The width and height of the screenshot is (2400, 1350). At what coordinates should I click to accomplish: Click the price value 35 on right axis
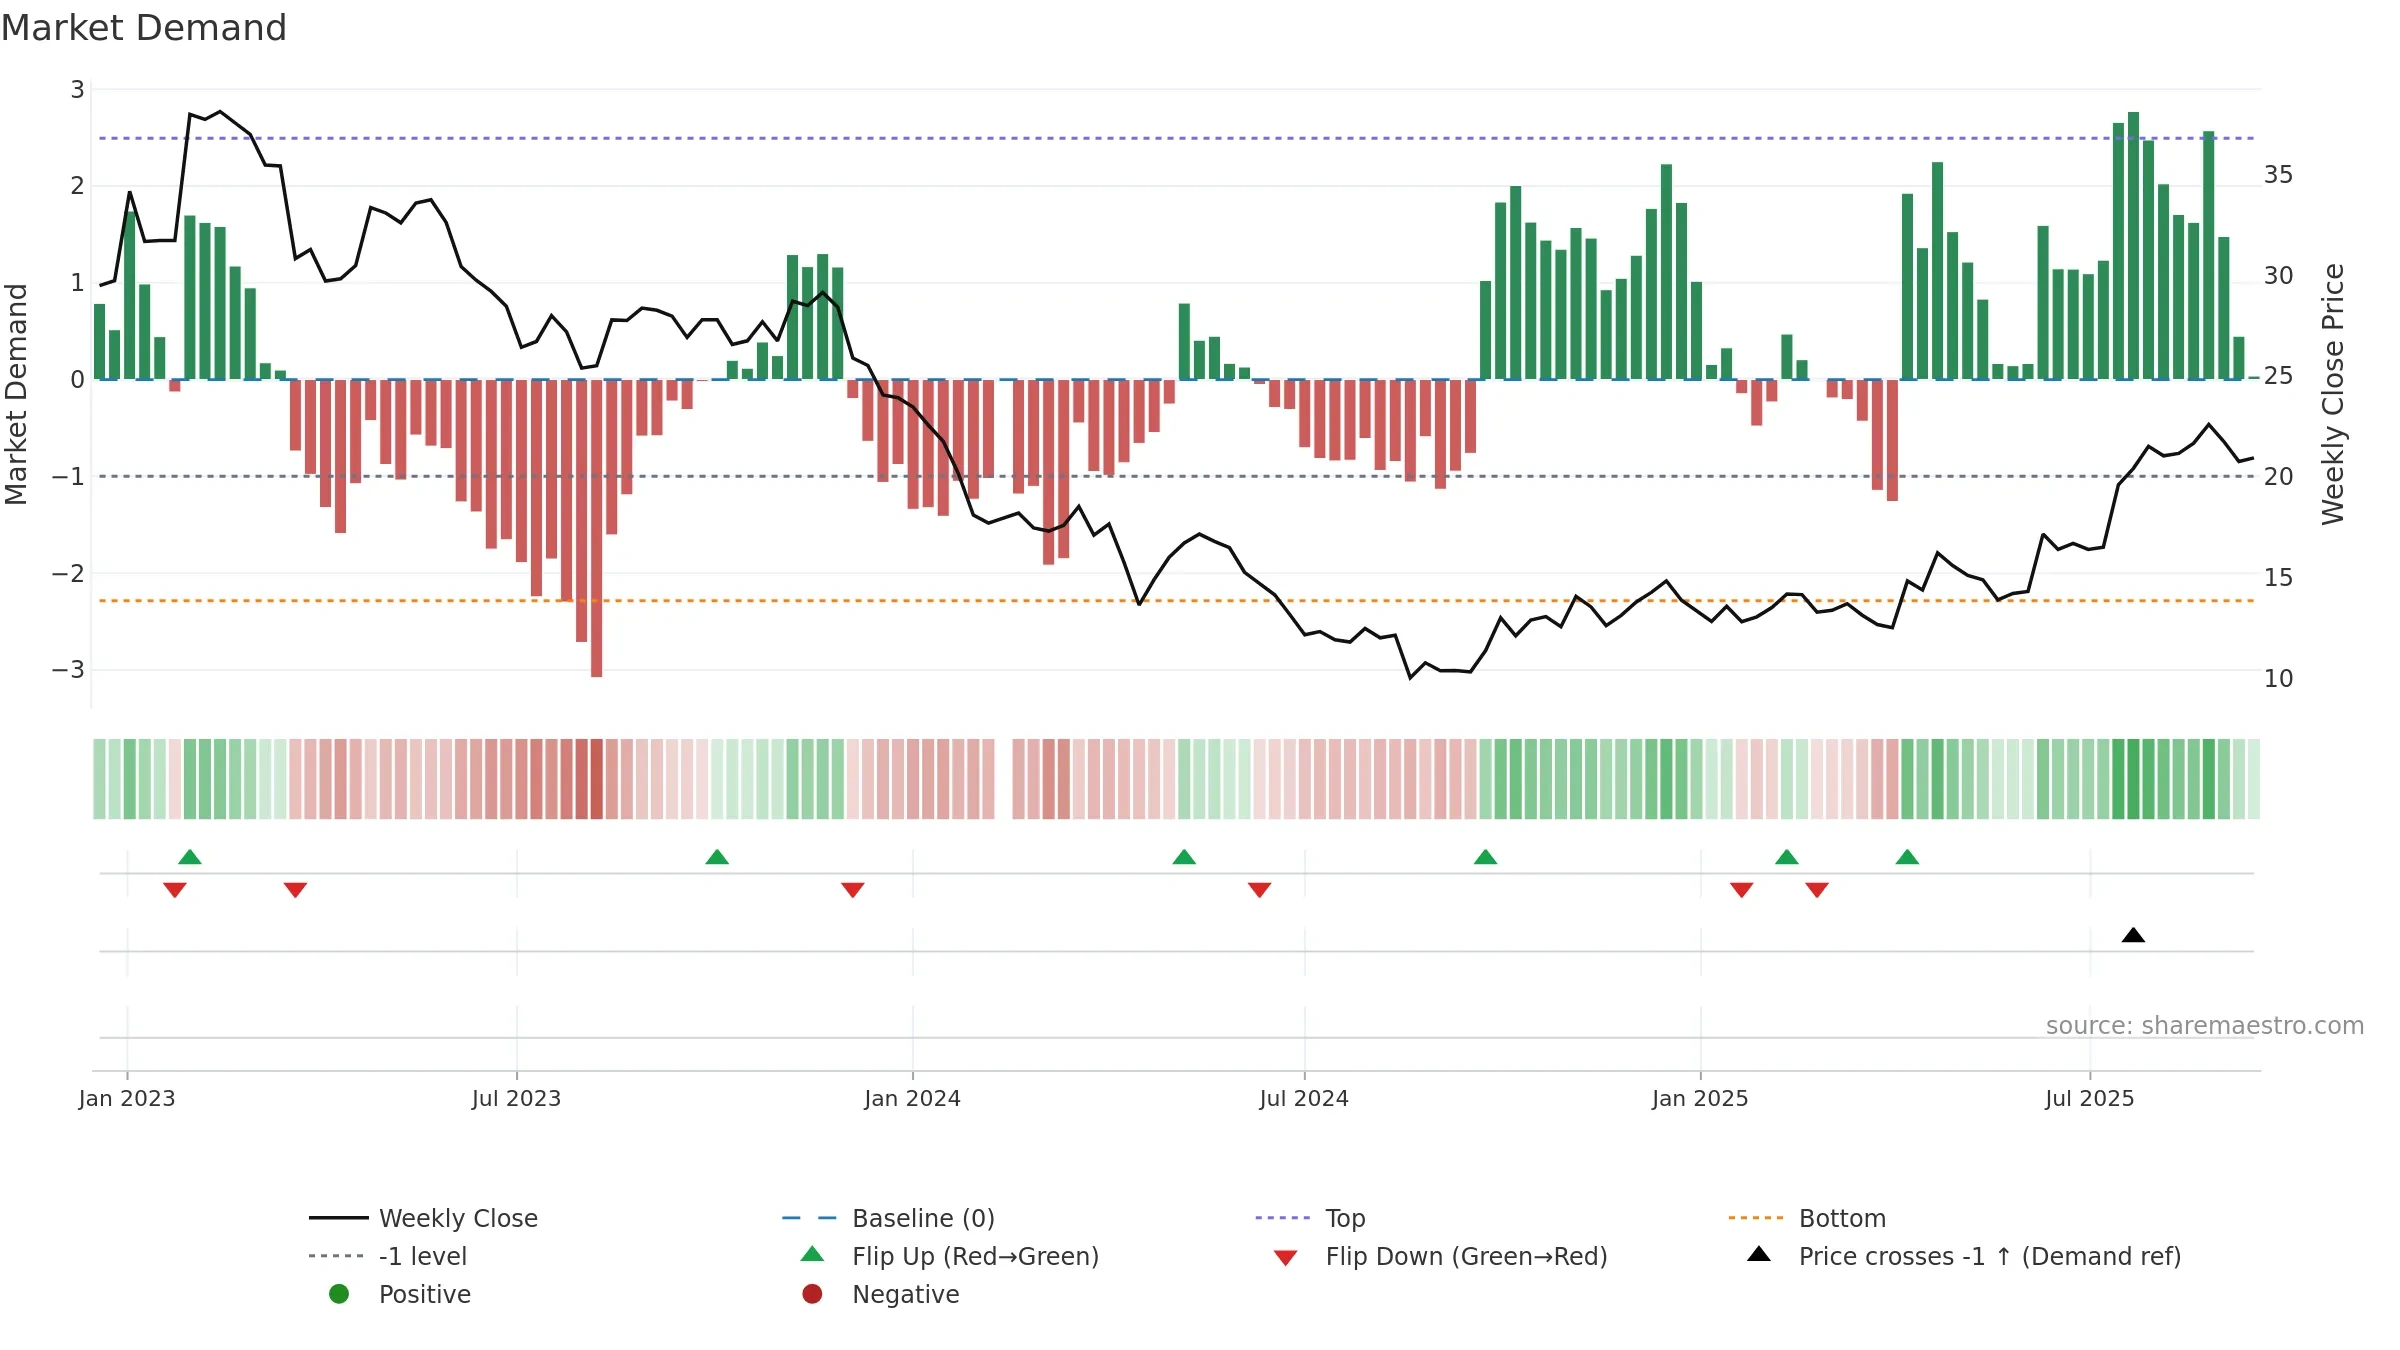point(2279,175)
